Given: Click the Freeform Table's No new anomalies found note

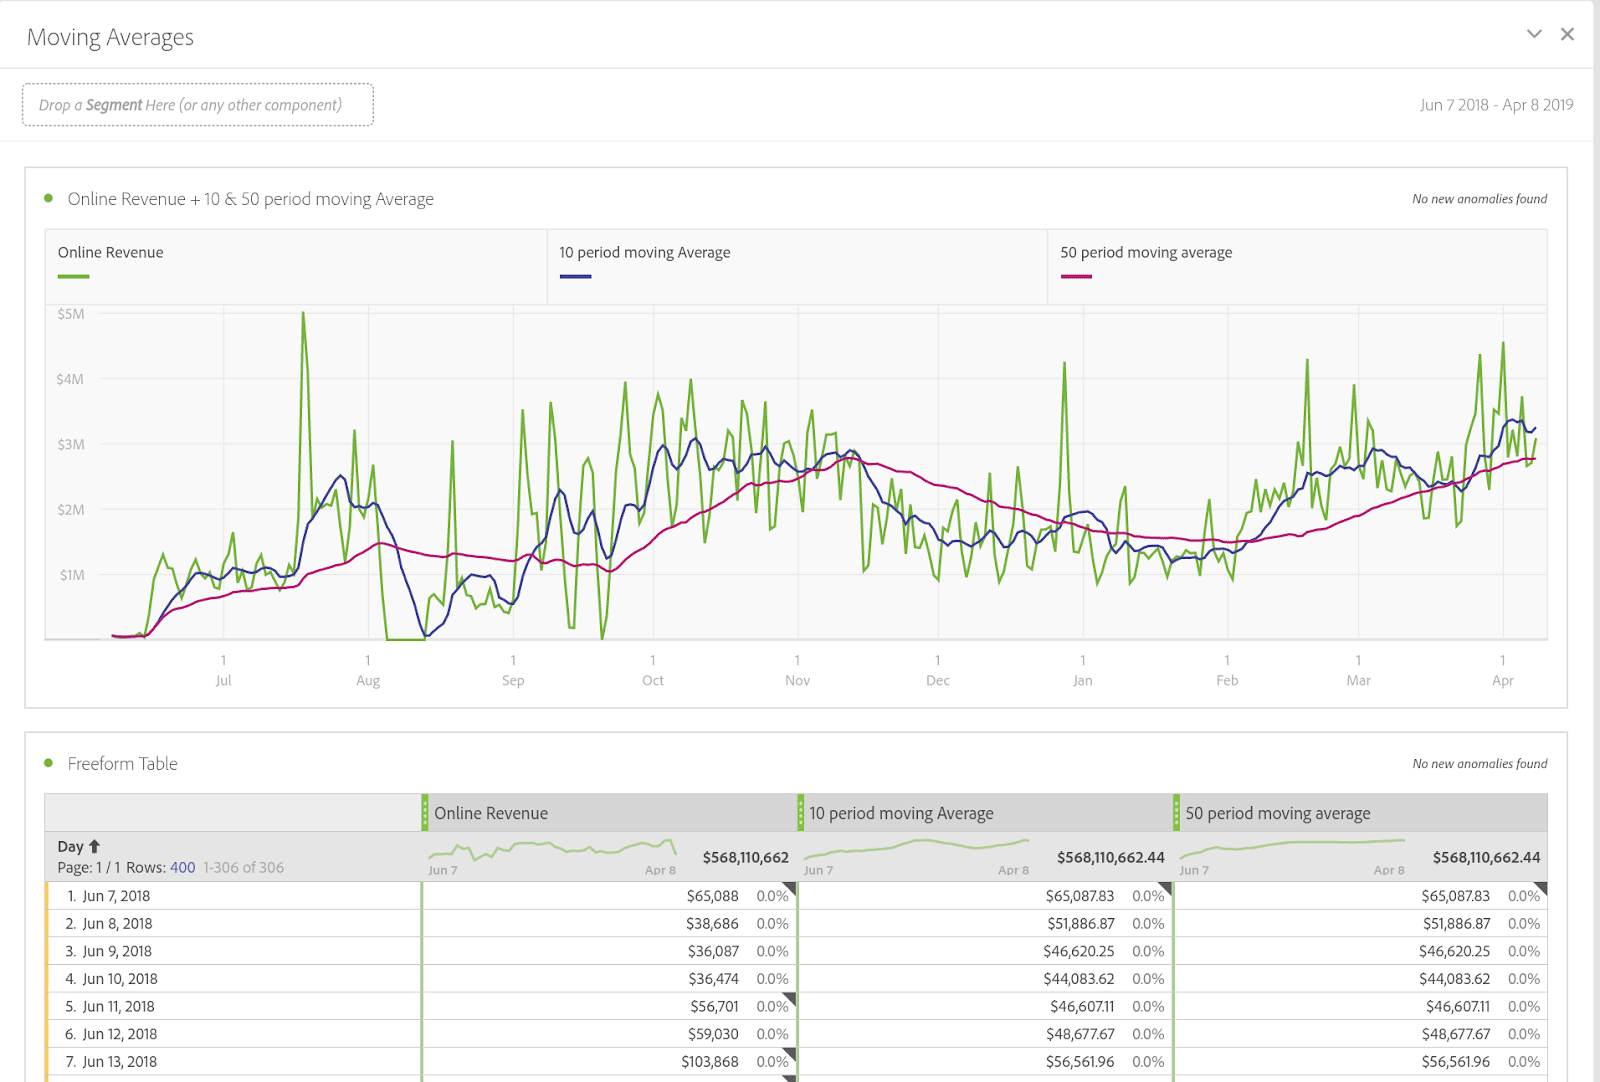Looking at the screenshot, I should coord(1479,764).
